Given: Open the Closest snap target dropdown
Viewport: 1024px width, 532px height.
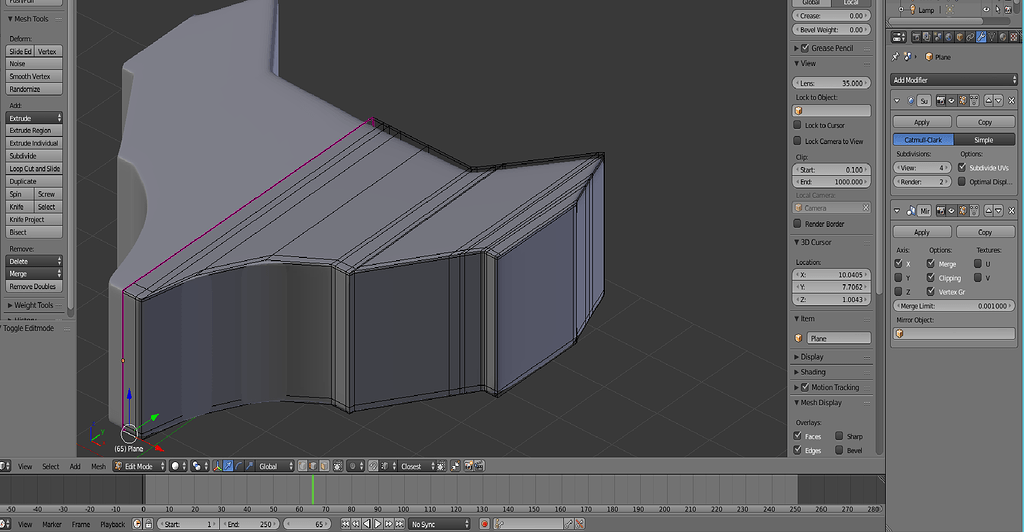Looking at the screenshot, I should pos(417,466).
